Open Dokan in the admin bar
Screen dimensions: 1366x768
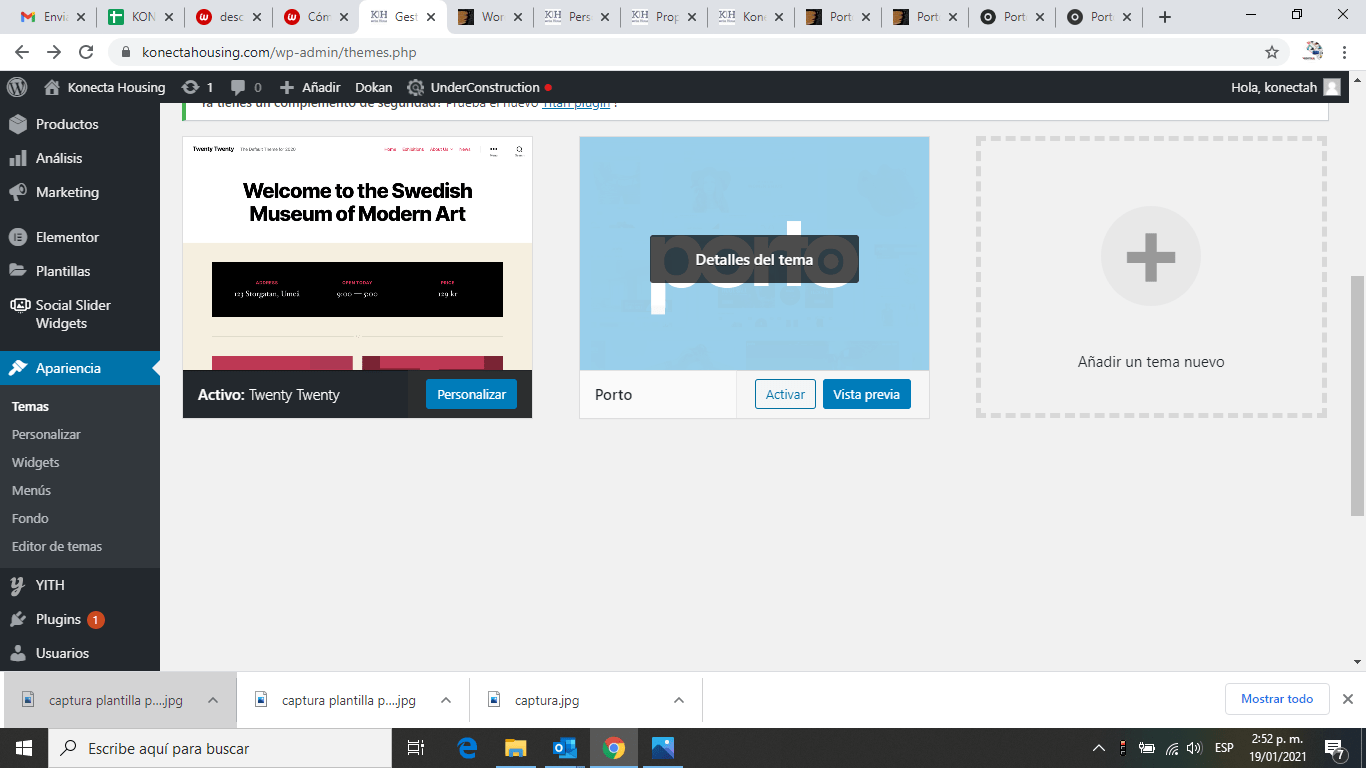374,87
